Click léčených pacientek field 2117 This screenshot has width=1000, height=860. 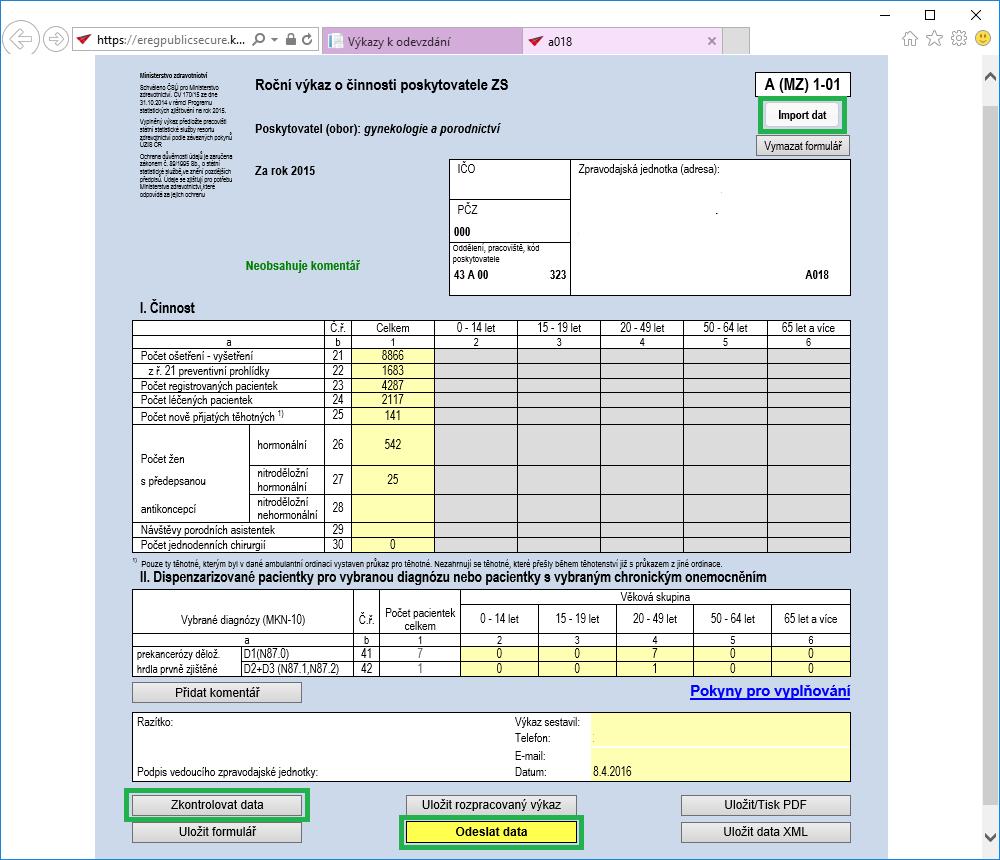393,400
